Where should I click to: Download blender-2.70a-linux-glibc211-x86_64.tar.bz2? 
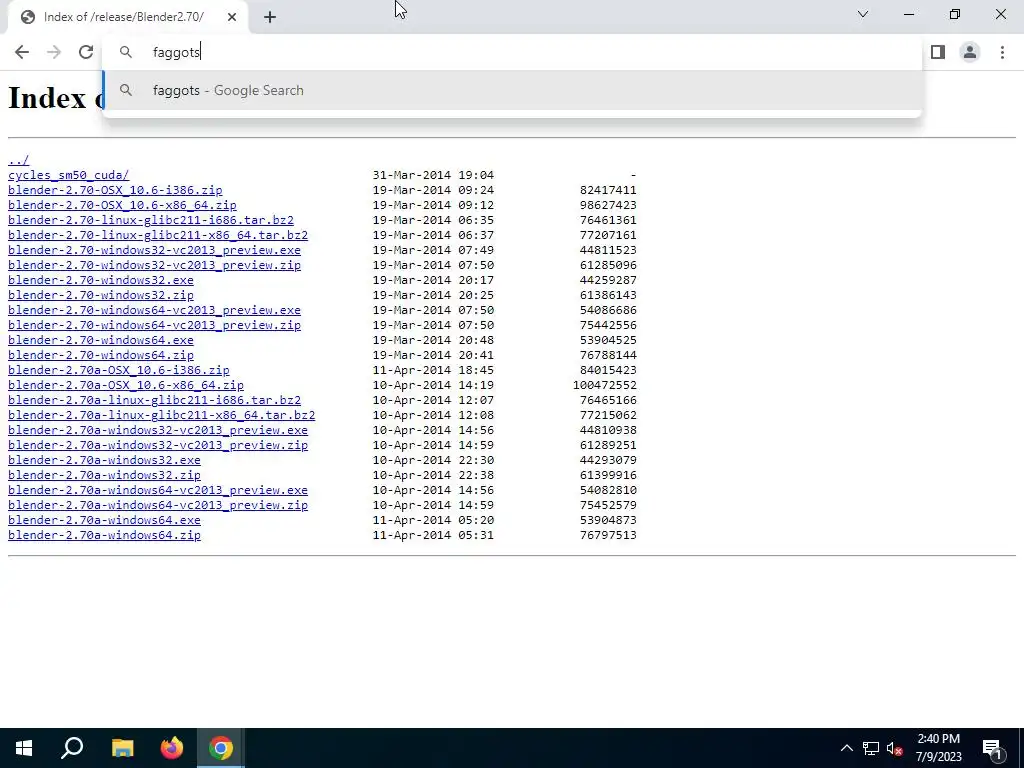pos(161,415)
